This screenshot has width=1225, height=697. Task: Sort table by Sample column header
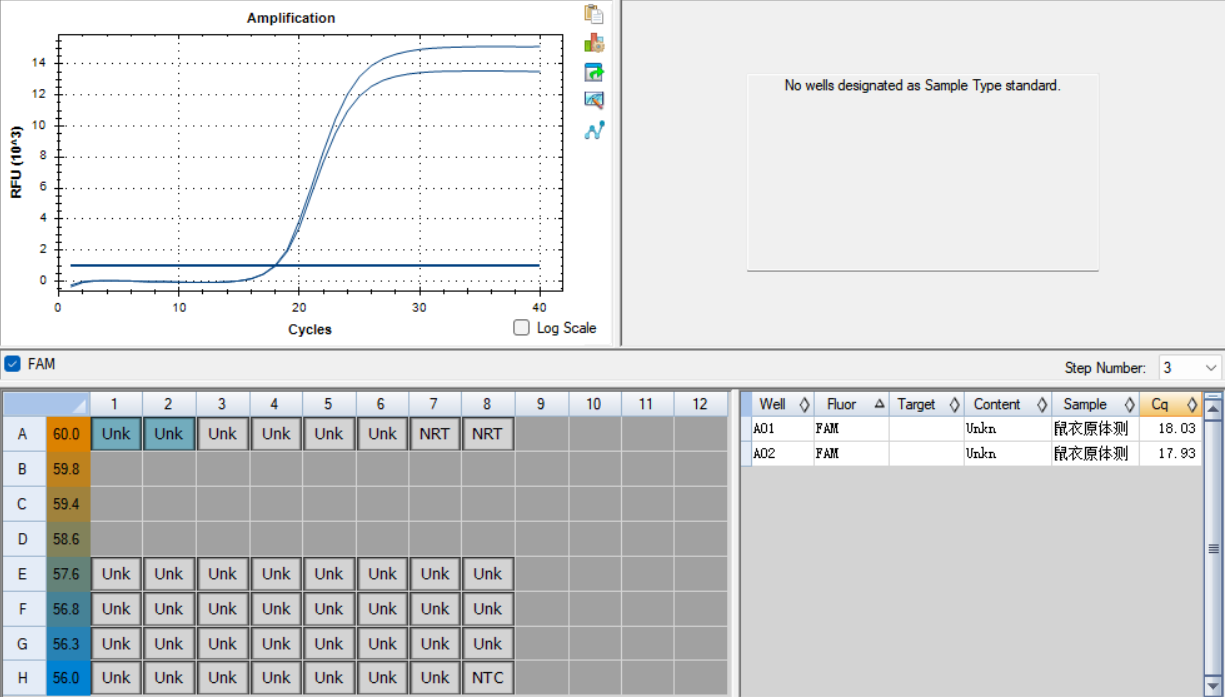(1095, 404)
